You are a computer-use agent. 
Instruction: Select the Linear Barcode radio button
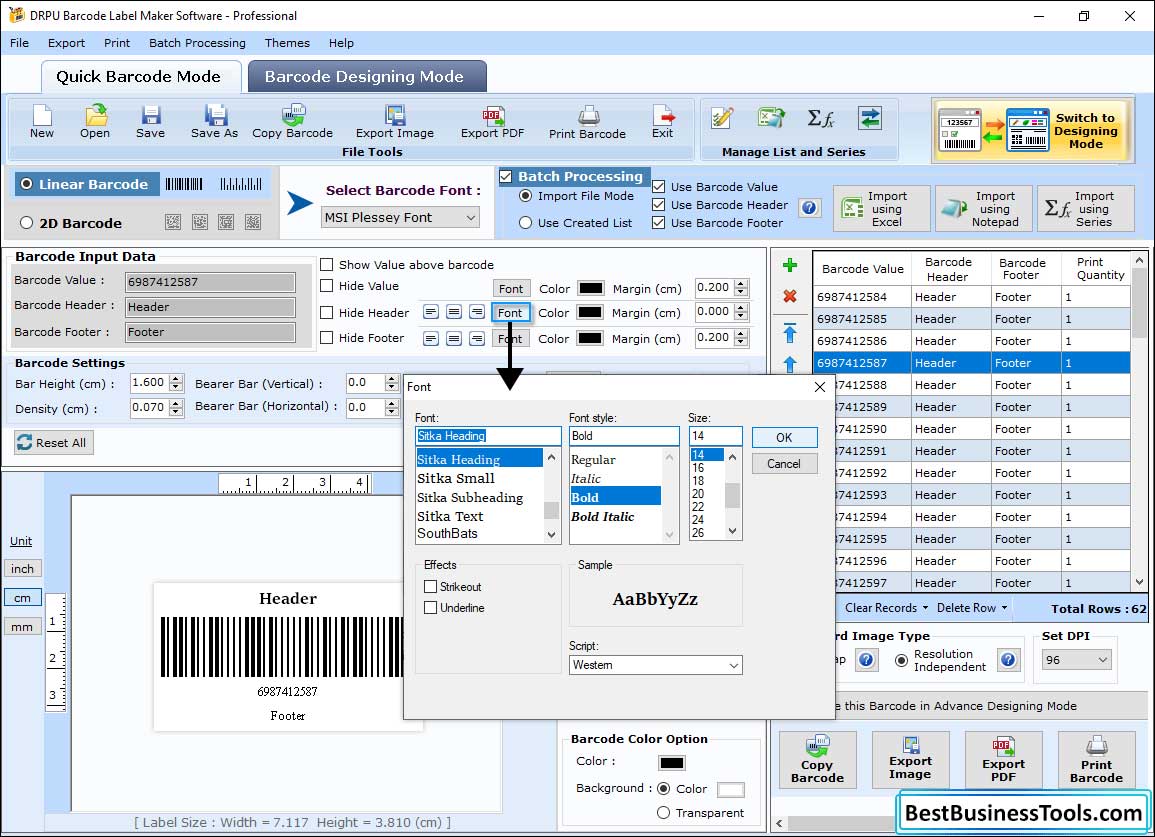[x=27, y=183]
